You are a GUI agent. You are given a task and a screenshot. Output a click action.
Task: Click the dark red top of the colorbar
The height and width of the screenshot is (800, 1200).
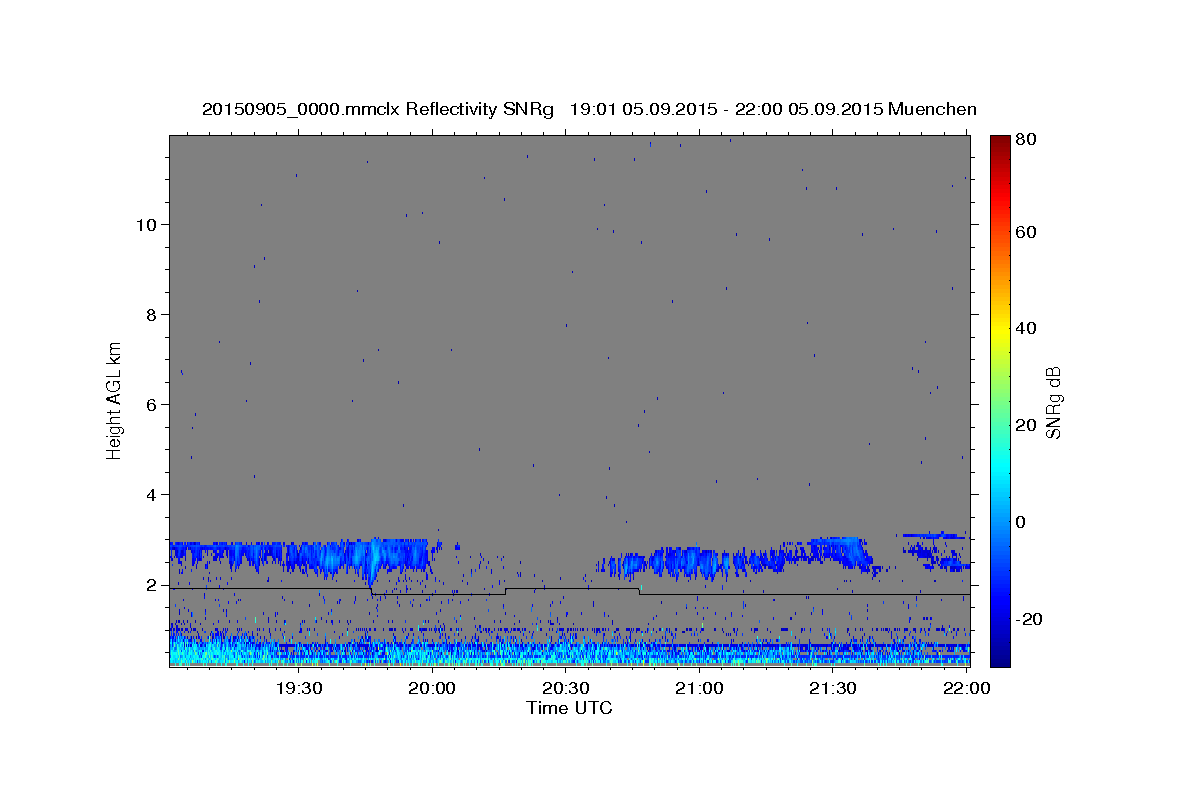1000,142
